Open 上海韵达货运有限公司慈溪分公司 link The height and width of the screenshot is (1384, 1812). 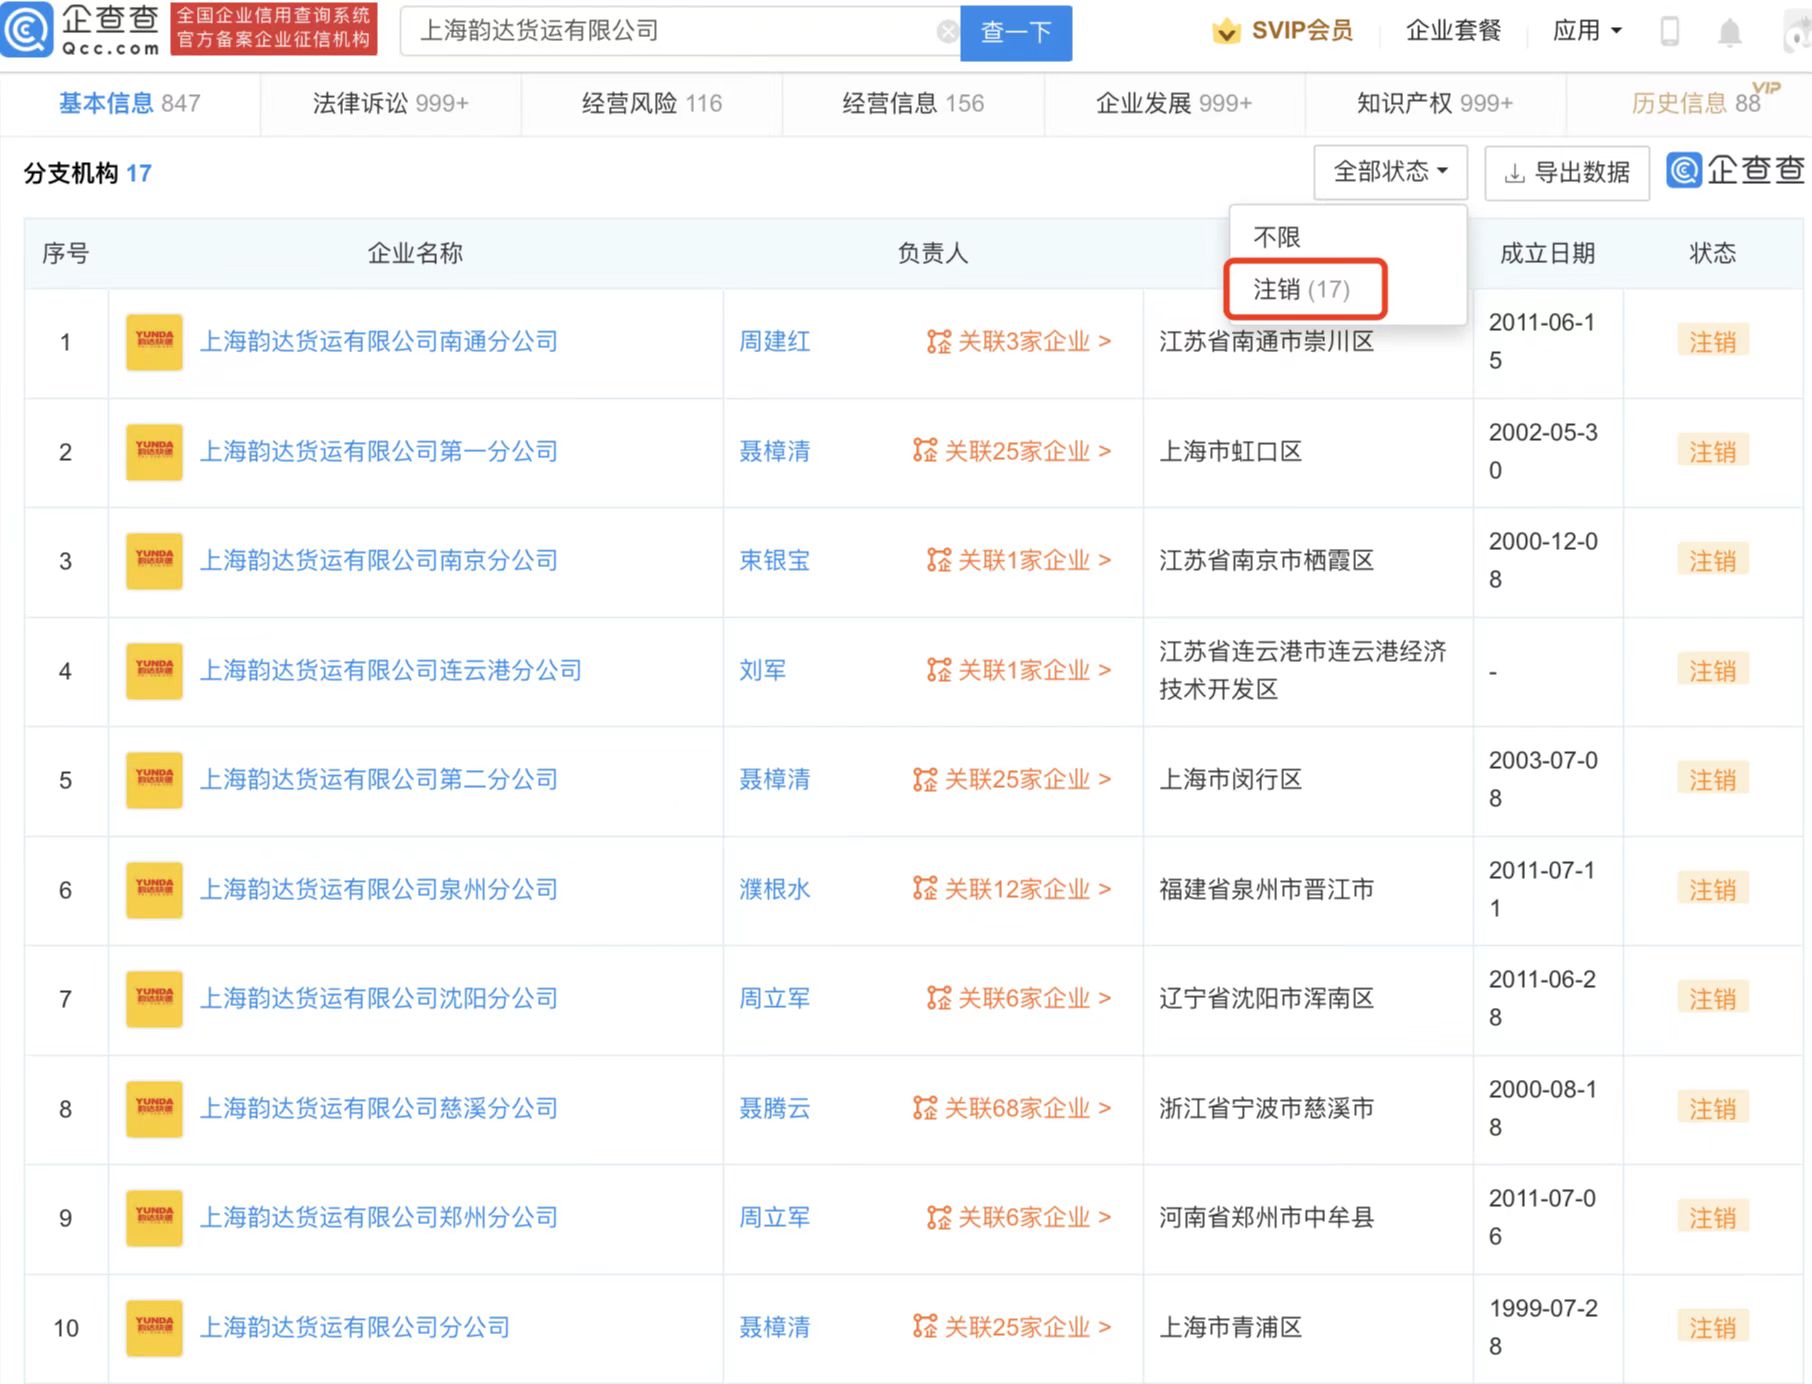click(379, 1109)
